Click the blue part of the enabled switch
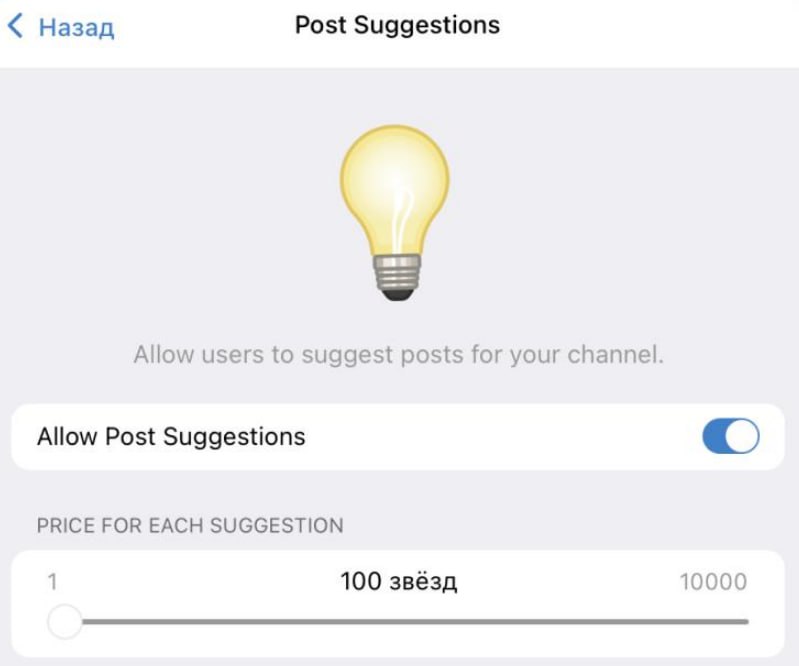Image resolution: width=799 pixels, height=666 pixels. (716, 437)
